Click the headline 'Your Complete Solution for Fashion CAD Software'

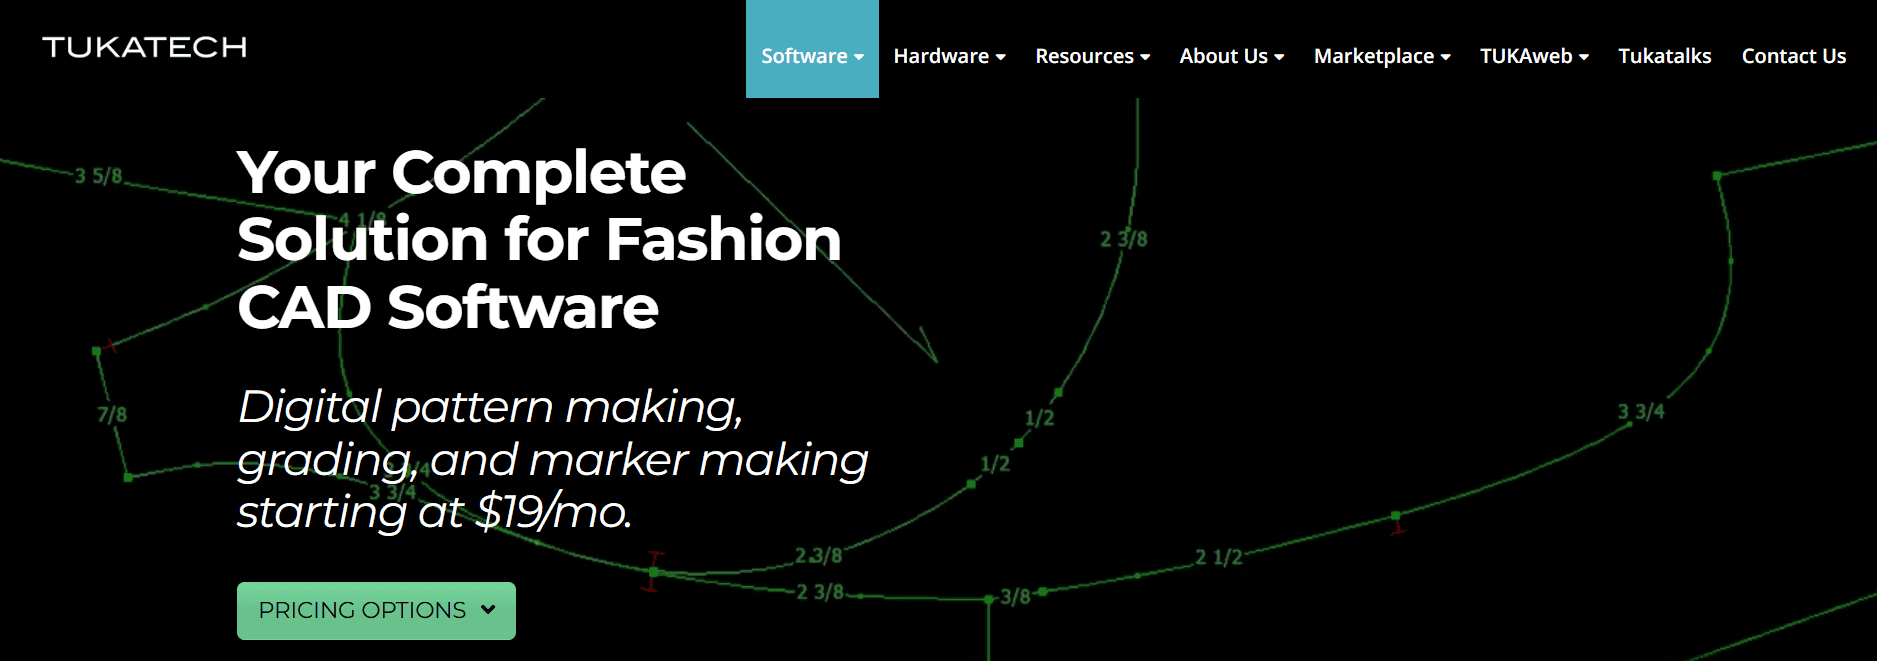(539, 239)
